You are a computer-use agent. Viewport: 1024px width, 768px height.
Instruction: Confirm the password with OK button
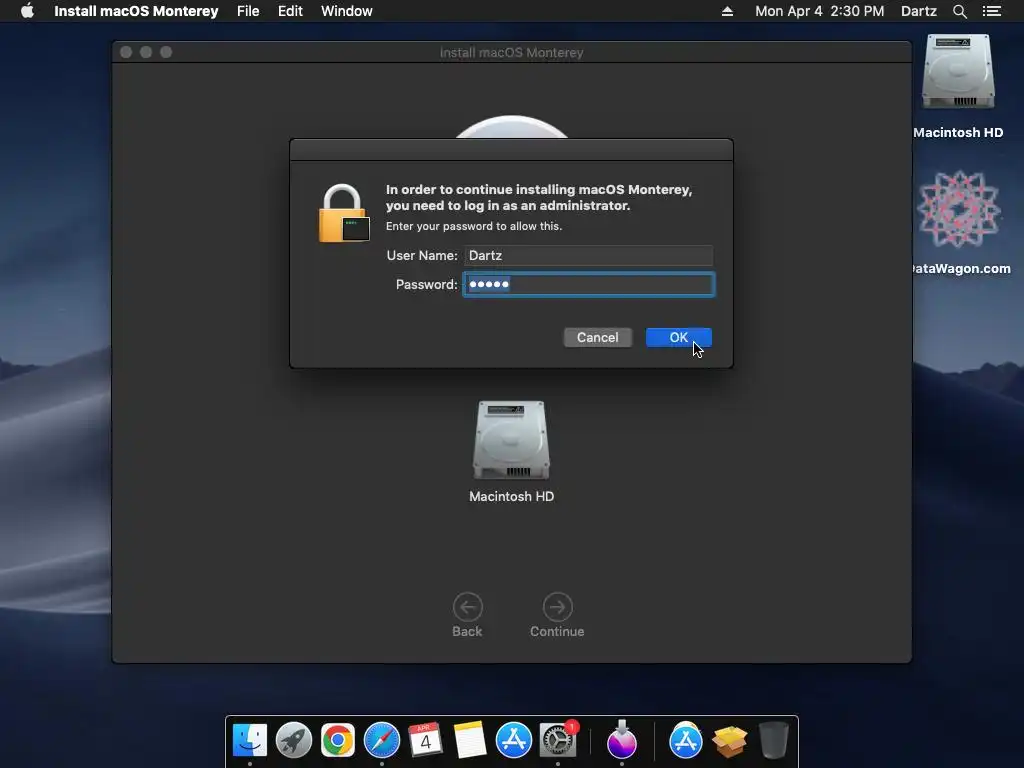coord(679,338)
